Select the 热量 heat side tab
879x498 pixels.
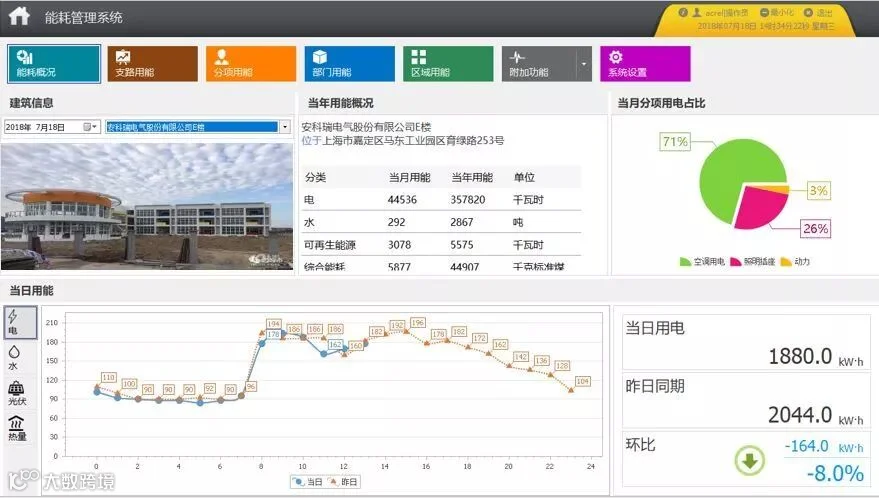[x=17, y=428]
